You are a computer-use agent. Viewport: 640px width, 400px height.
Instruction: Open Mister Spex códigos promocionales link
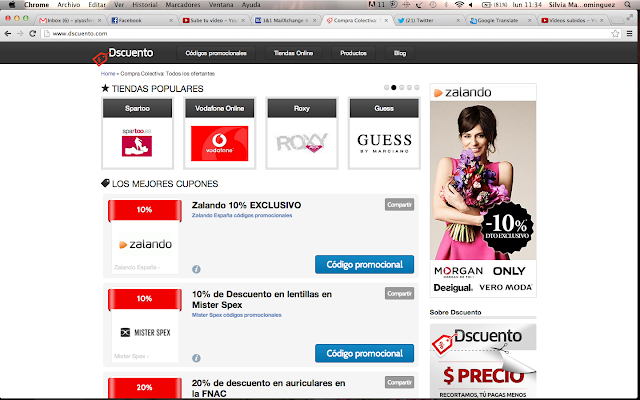pyautogui.click(x=237, y=315)
